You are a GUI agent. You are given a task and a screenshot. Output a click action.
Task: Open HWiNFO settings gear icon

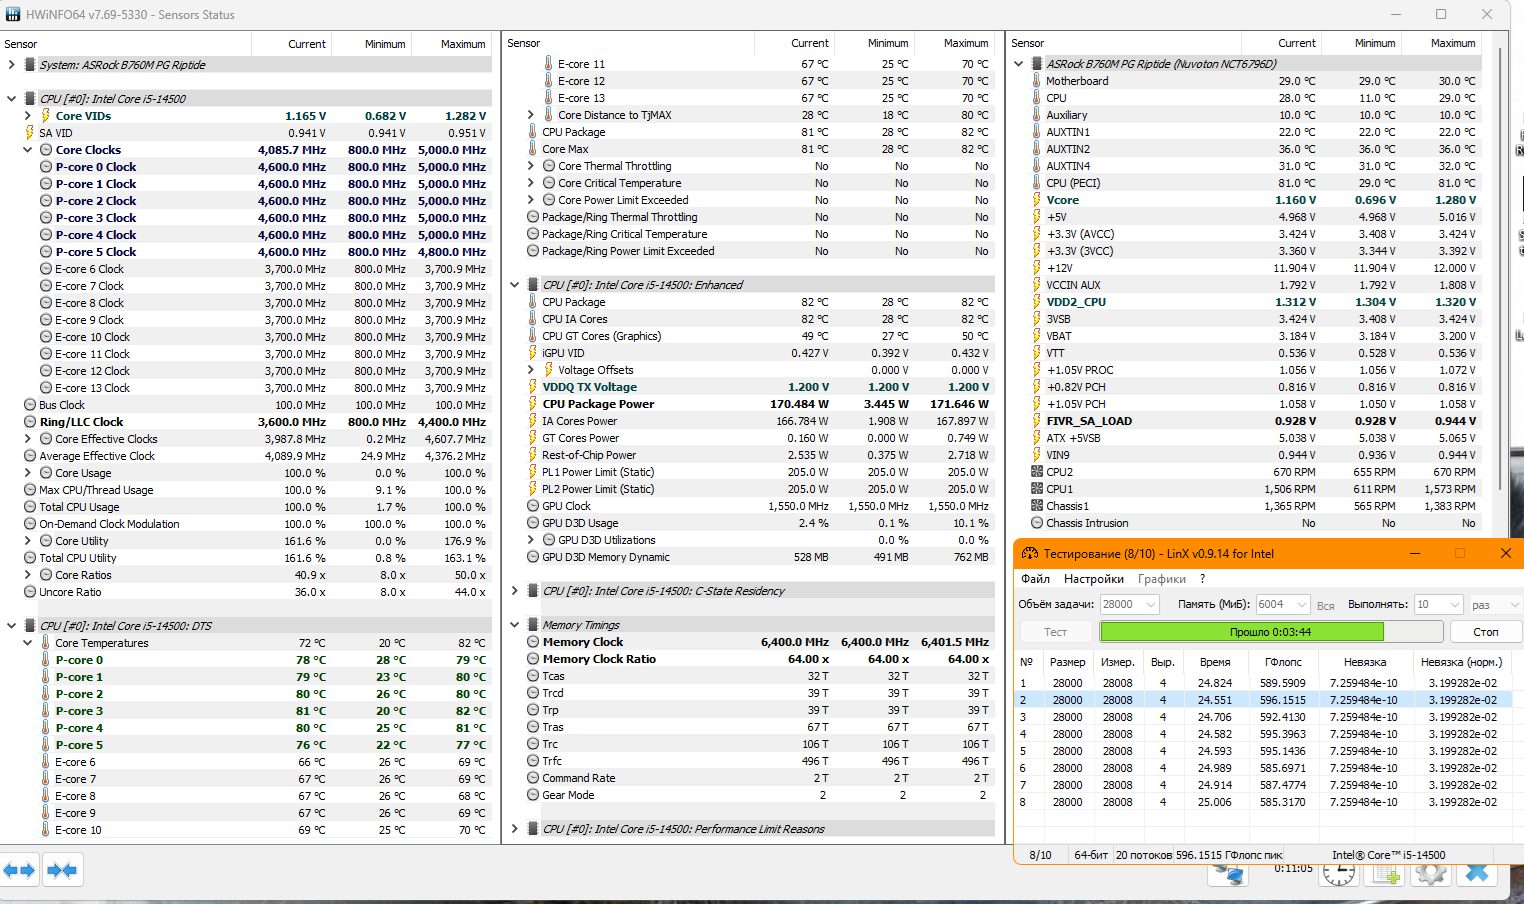[x=1432, y=874]
